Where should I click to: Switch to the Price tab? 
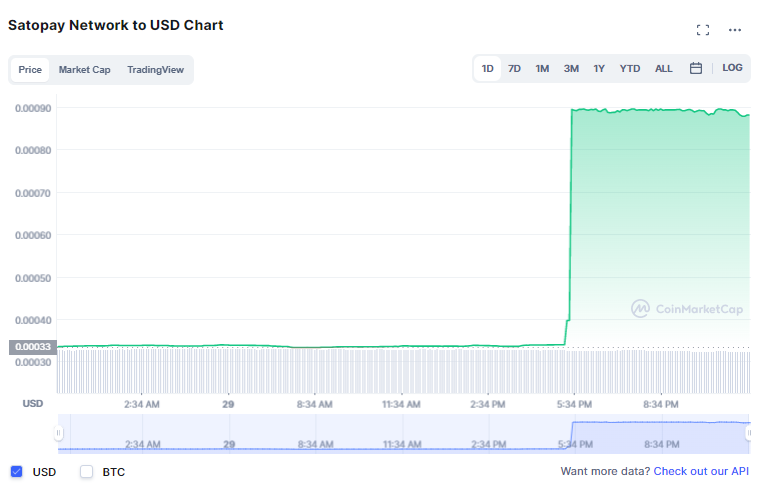point(30,70)
